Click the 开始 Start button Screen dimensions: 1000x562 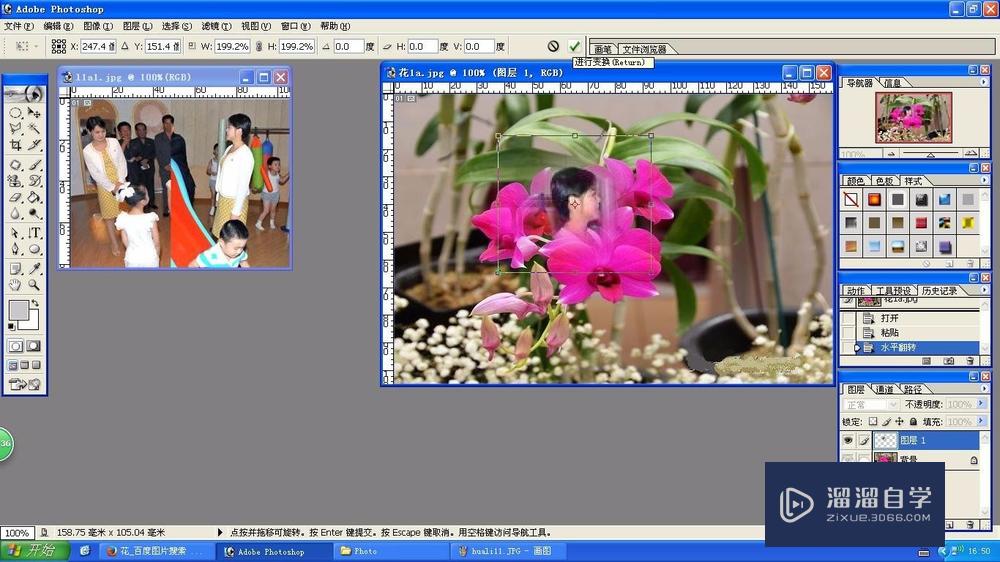click(x=34, y=551)
